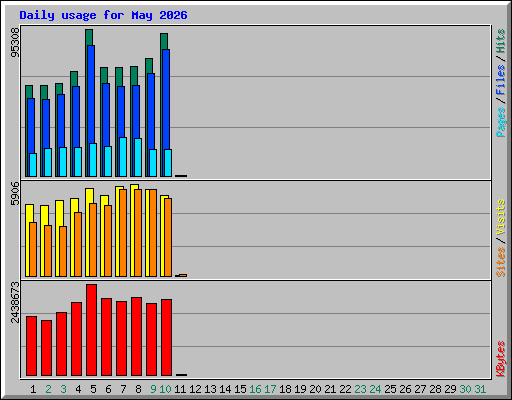The height and width of the screenshot is (400, 512).
Task: Click day 29 on the x-axis
Action: (450, 389)
